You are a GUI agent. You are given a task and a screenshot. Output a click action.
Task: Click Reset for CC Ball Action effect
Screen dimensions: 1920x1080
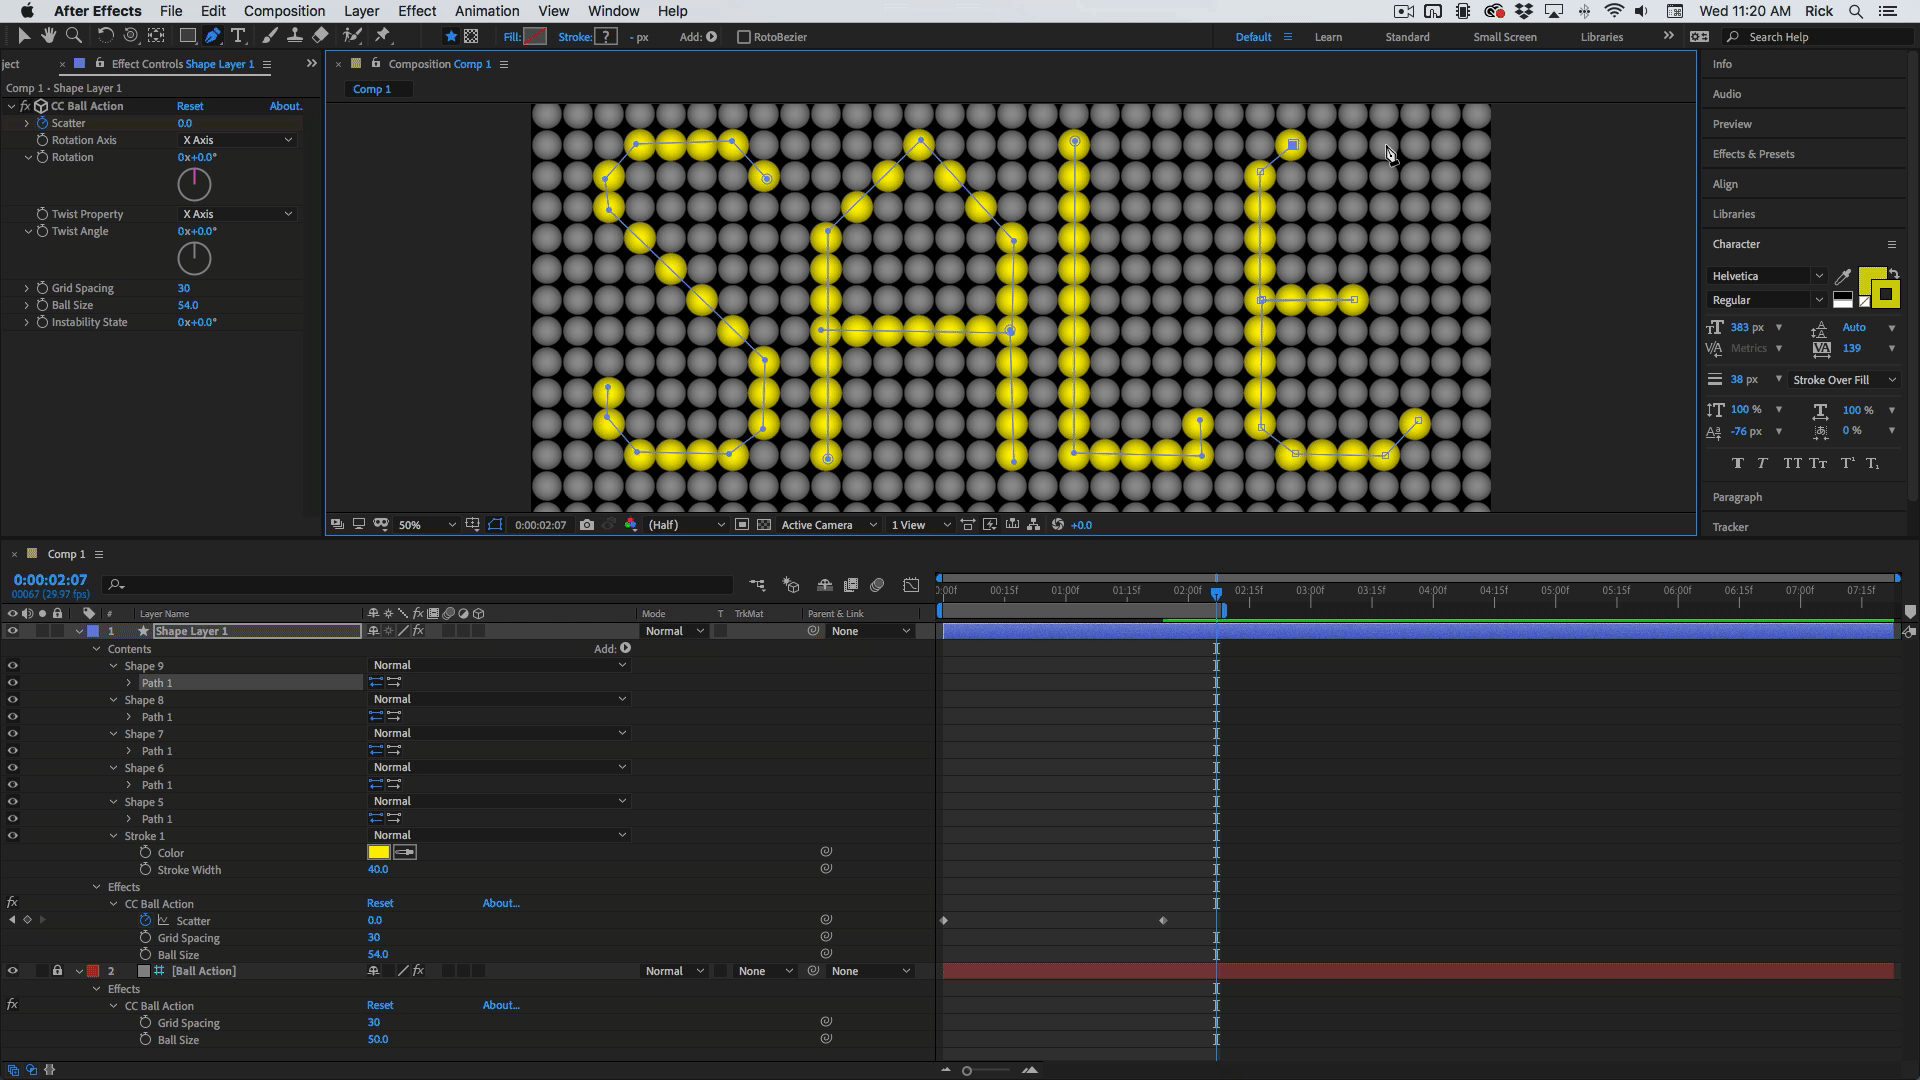[x=190, y=106]
